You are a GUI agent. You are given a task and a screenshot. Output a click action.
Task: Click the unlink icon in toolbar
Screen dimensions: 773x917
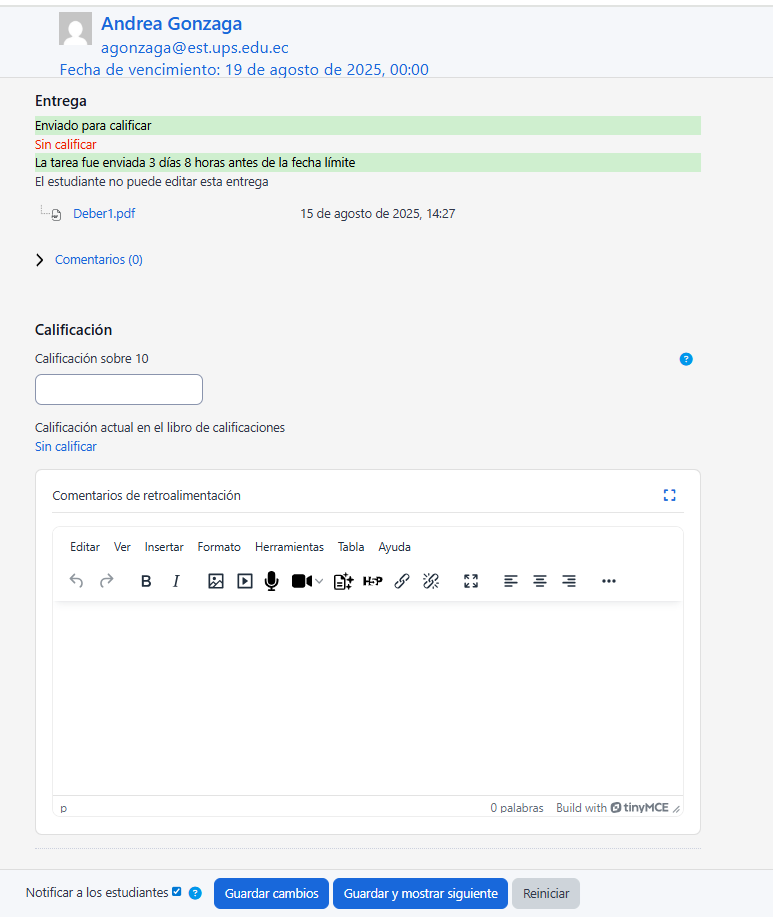431,581
